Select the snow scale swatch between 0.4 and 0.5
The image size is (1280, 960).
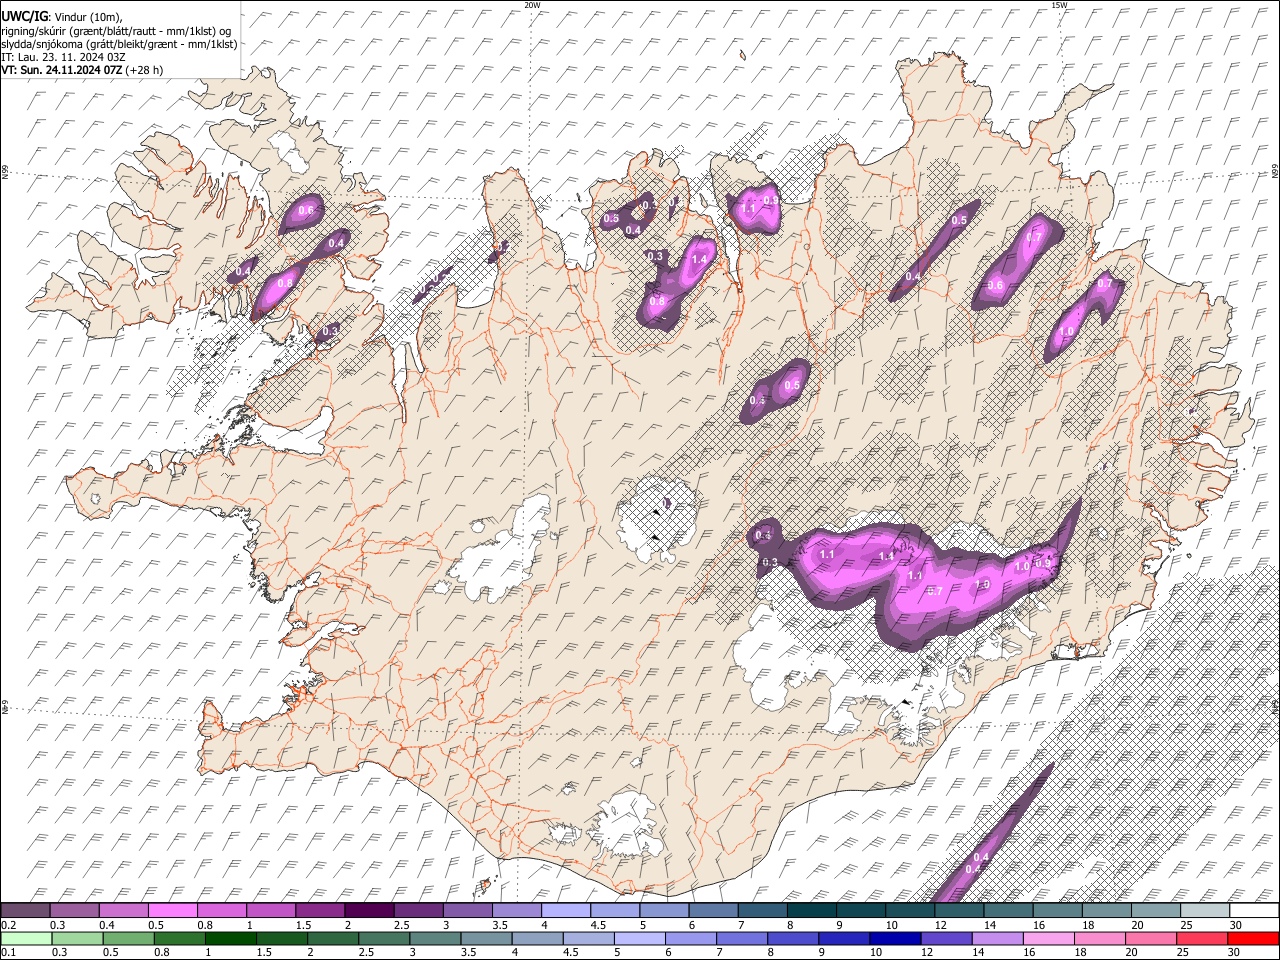124,910
